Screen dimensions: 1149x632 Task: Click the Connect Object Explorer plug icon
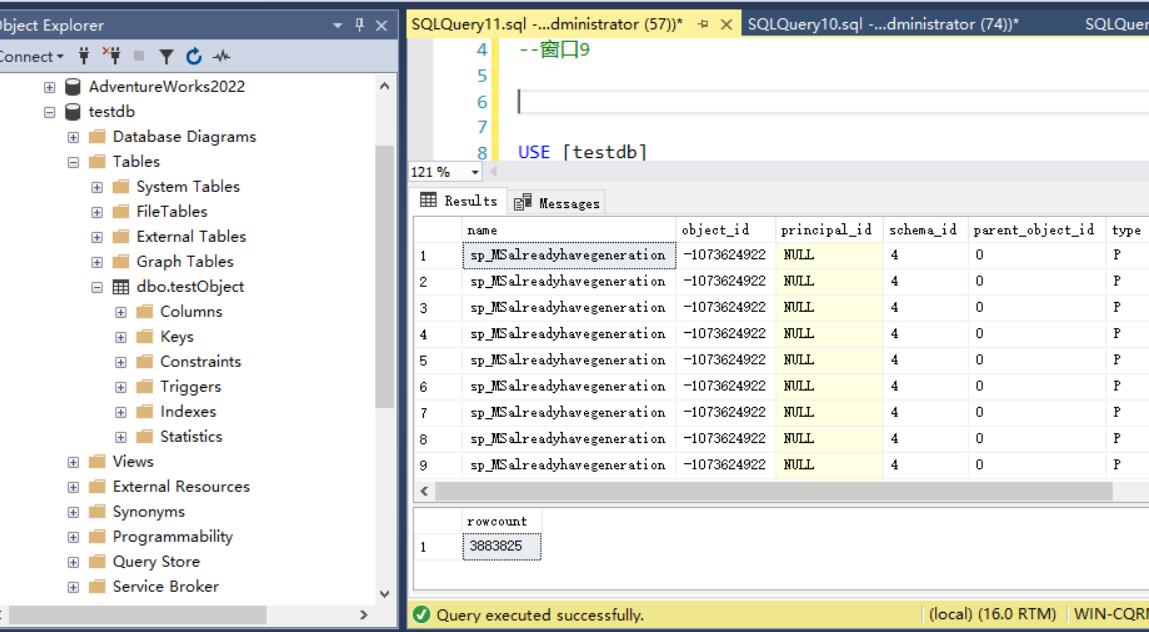(x=84, y=56)
